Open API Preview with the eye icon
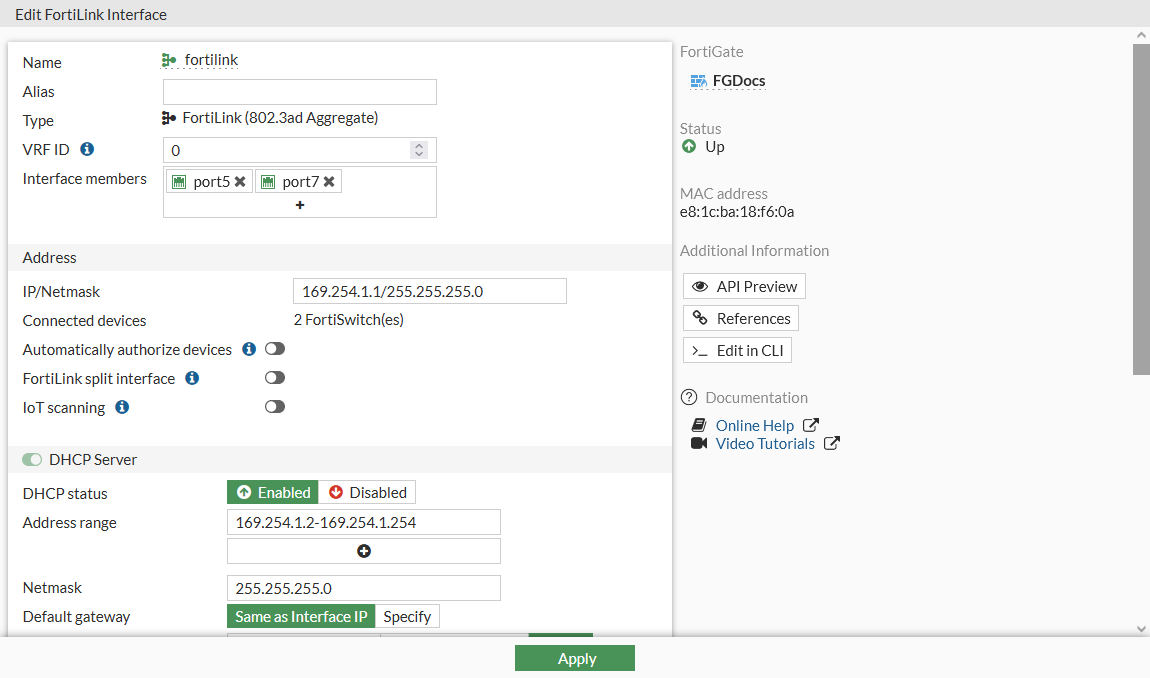The height and width of the screenshot is (678, 1150). point(744,286)
